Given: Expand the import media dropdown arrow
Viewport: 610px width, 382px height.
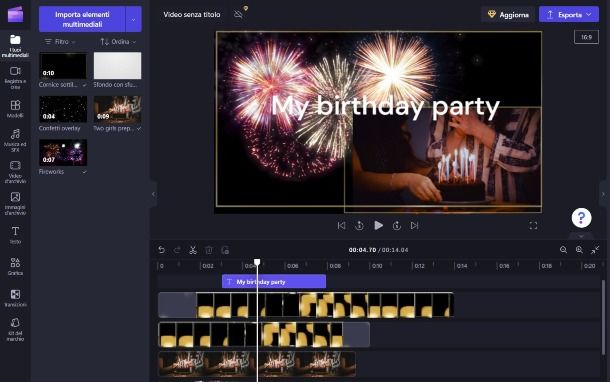Looking at the screenshot, I should [x=133, y=19].
